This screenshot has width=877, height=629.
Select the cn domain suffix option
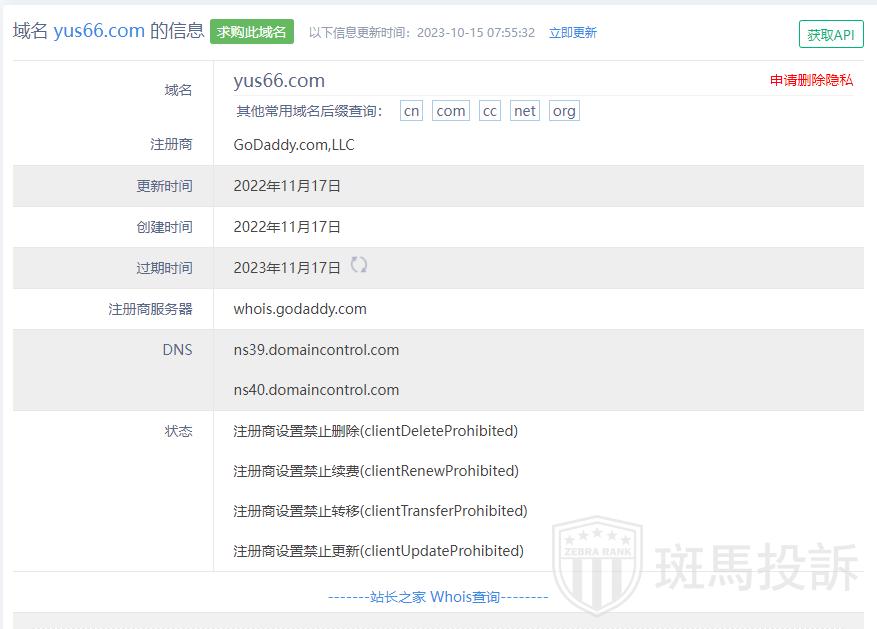[x=411, y=111]
